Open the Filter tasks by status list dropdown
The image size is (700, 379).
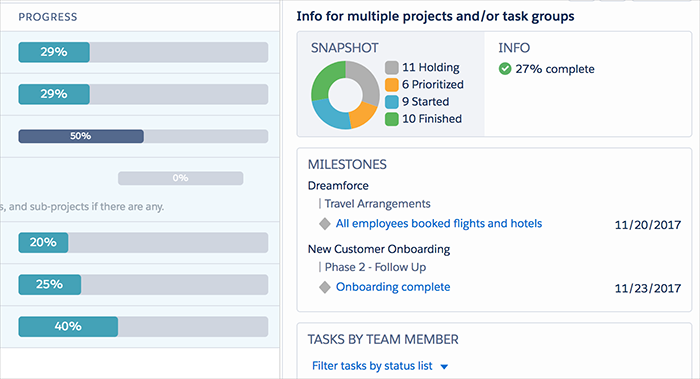380,366
